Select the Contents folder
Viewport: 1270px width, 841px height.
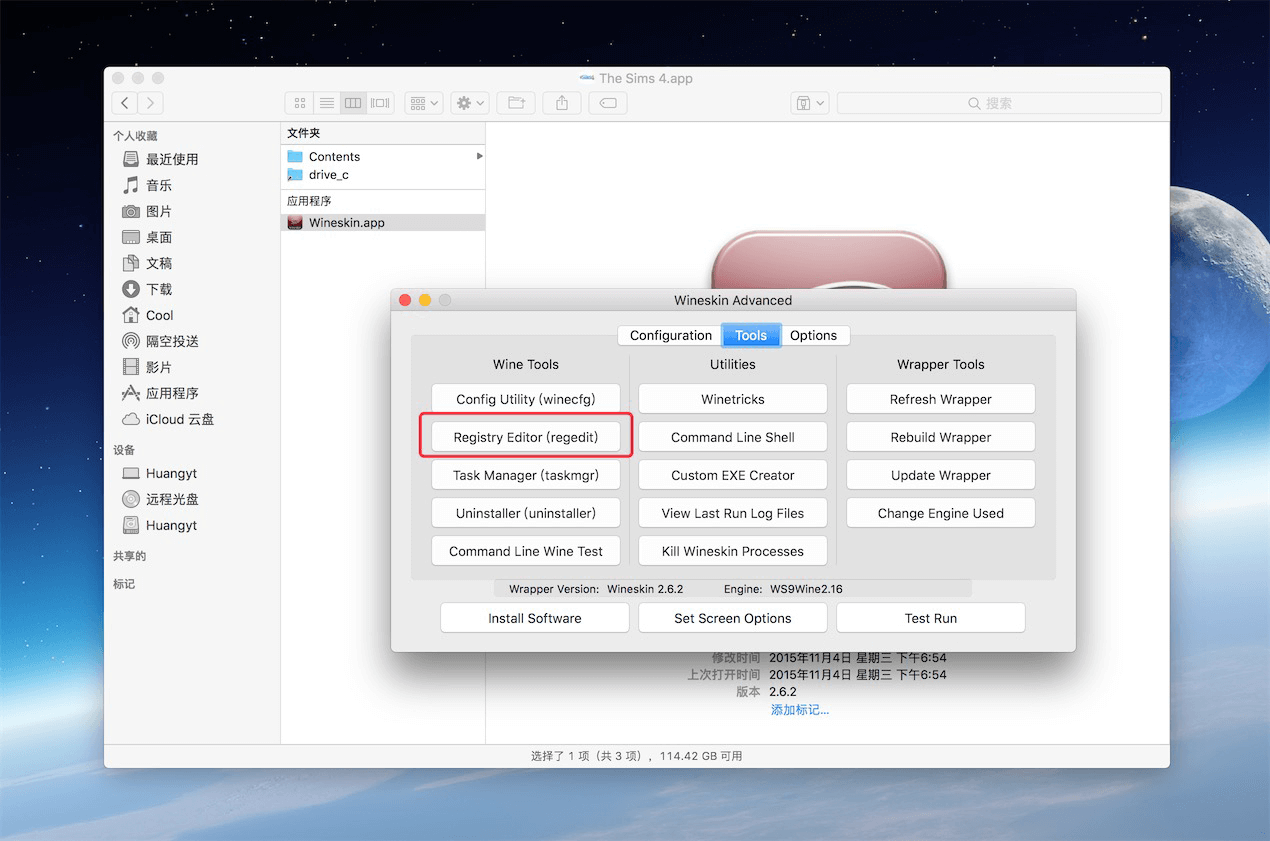point(383,156)
